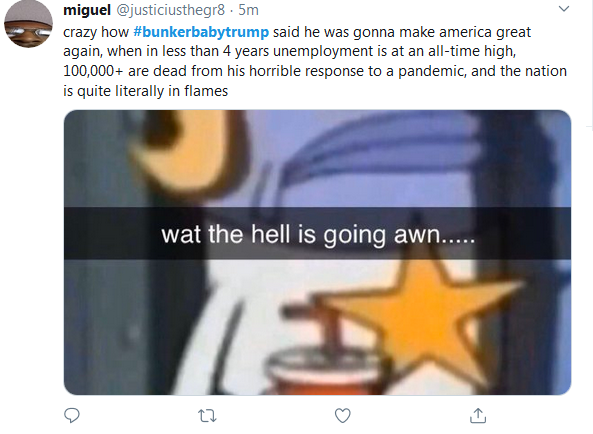This screenshot has height=434, width=593.
Task: Click the tan hat shape in the meme image
Action: click(x=185, y=151)
